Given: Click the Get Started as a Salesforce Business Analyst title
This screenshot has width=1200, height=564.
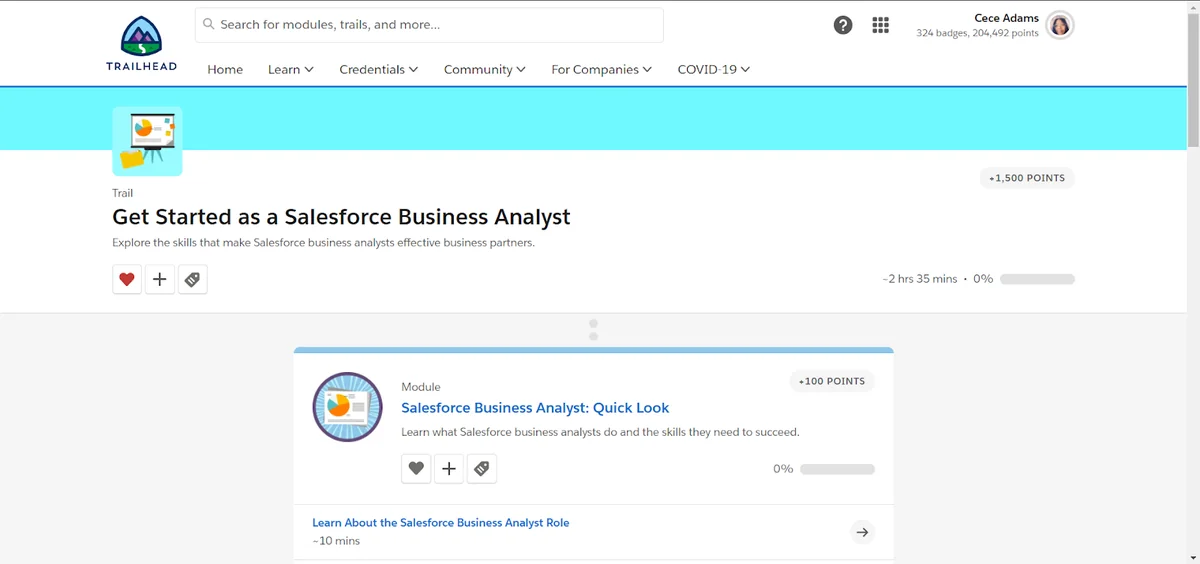Looking at the screenshot, I should pos(341,217).
